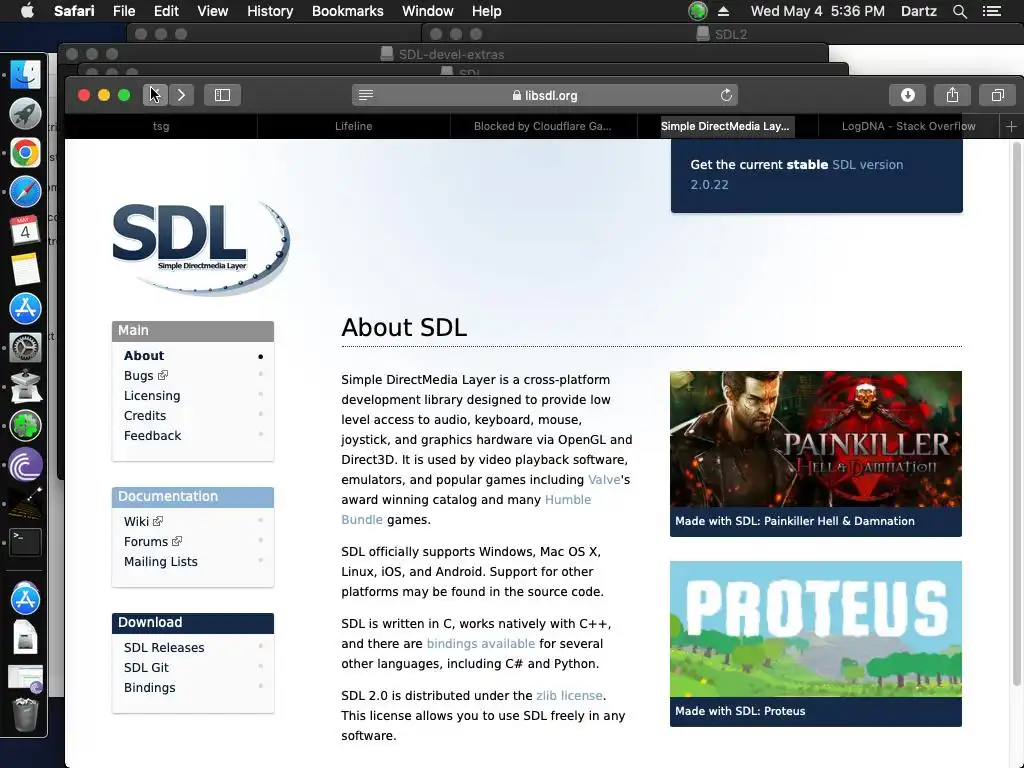Open the Mailing Lists link
Viewport: 1024px width, 768px height.
click(x=161, y=562)
